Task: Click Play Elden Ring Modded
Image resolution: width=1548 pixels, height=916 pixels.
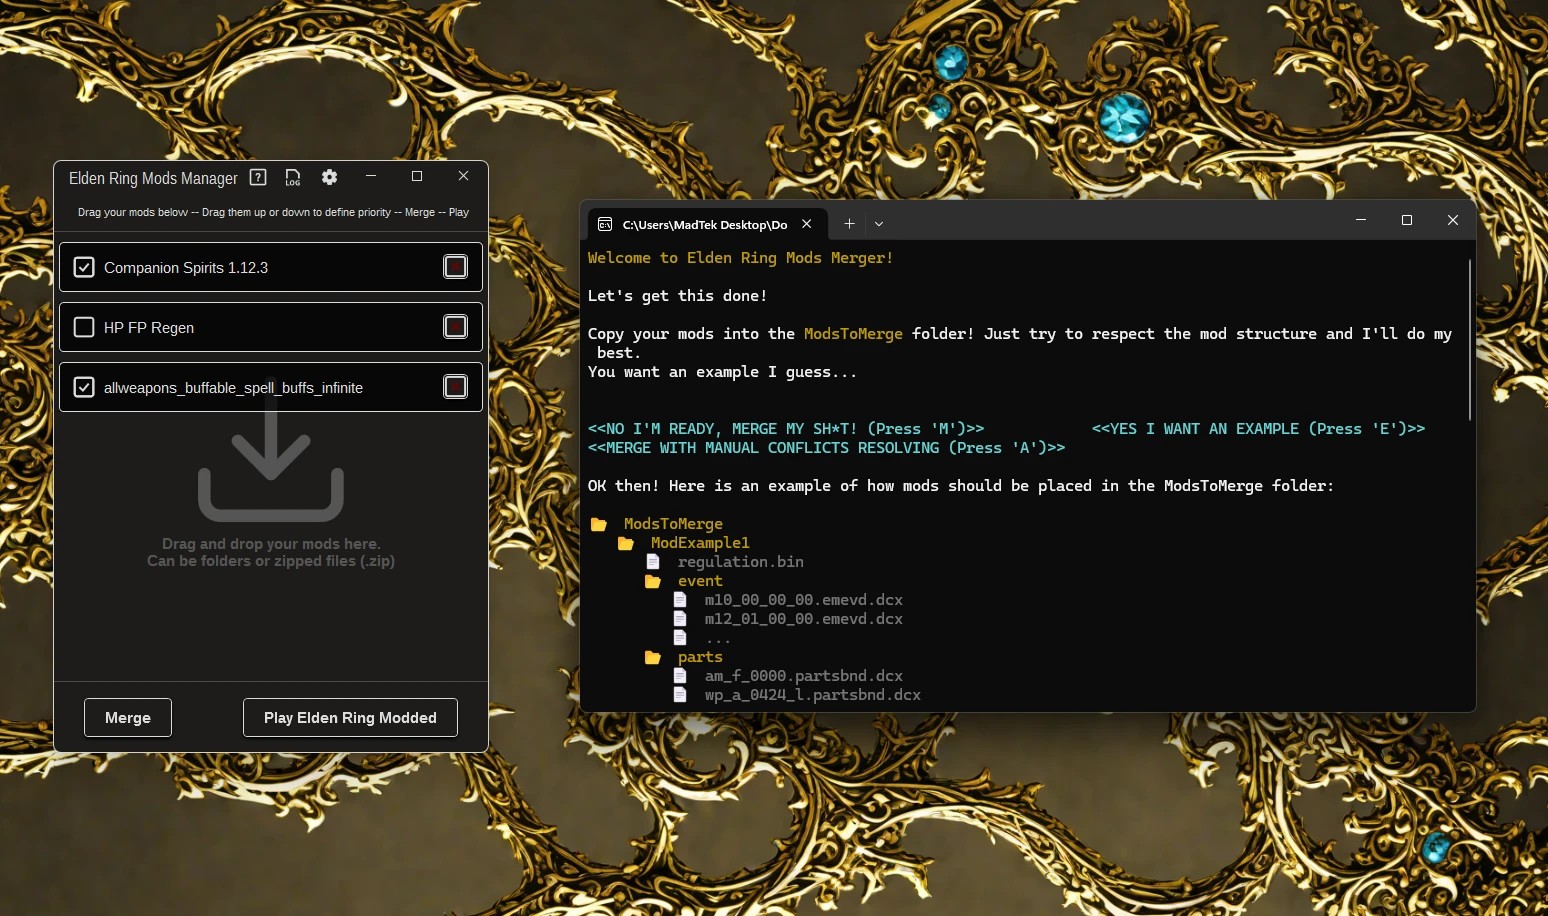Action: click(350, 717)
